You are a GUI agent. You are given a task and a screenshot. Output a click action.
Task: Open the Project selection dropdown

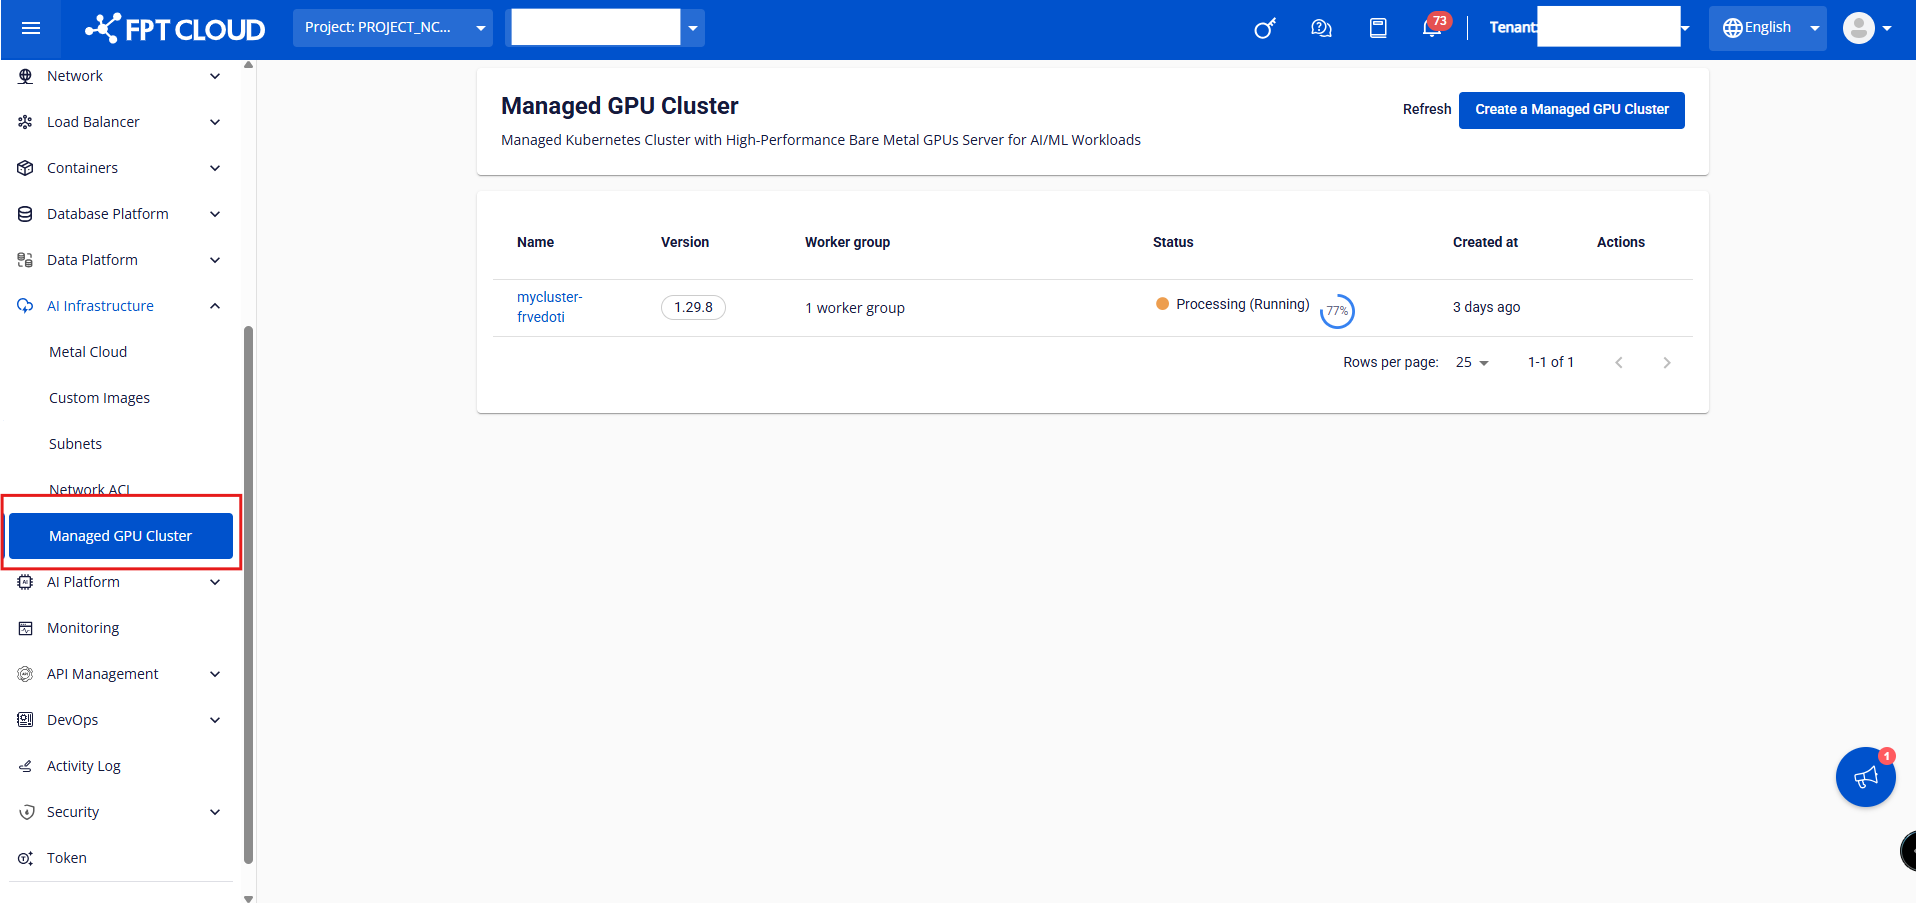point(392,28)
